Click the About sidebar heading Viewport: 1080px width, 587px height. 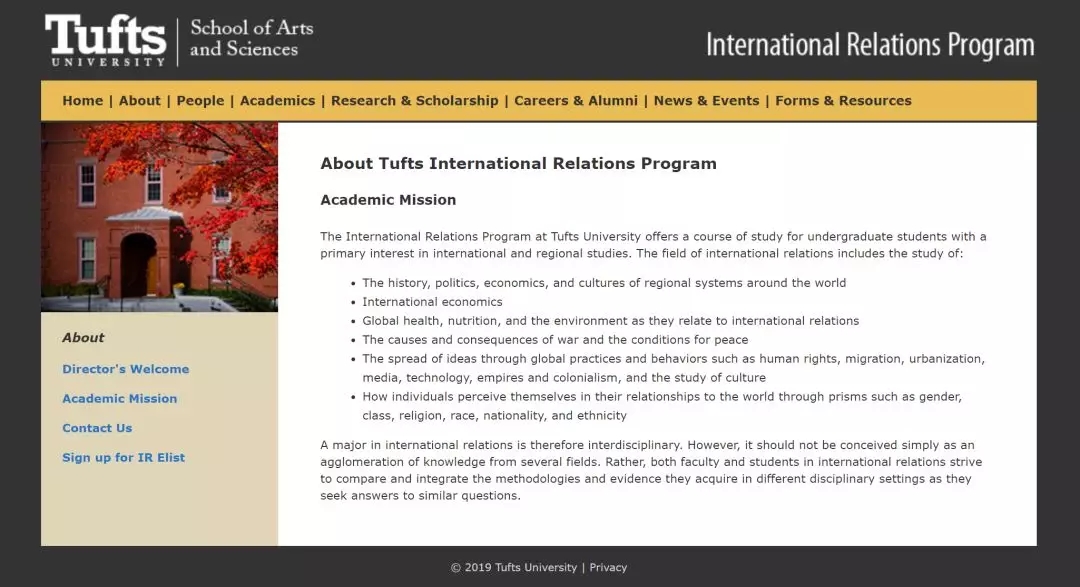(83, 338)
